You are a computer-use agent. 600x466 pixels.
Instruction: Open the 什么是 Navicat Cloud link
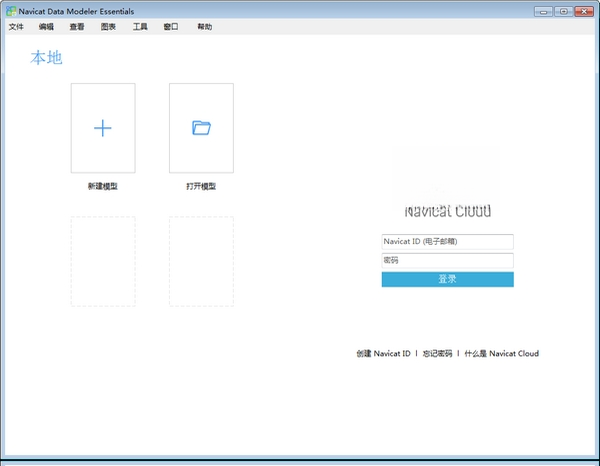502,354
